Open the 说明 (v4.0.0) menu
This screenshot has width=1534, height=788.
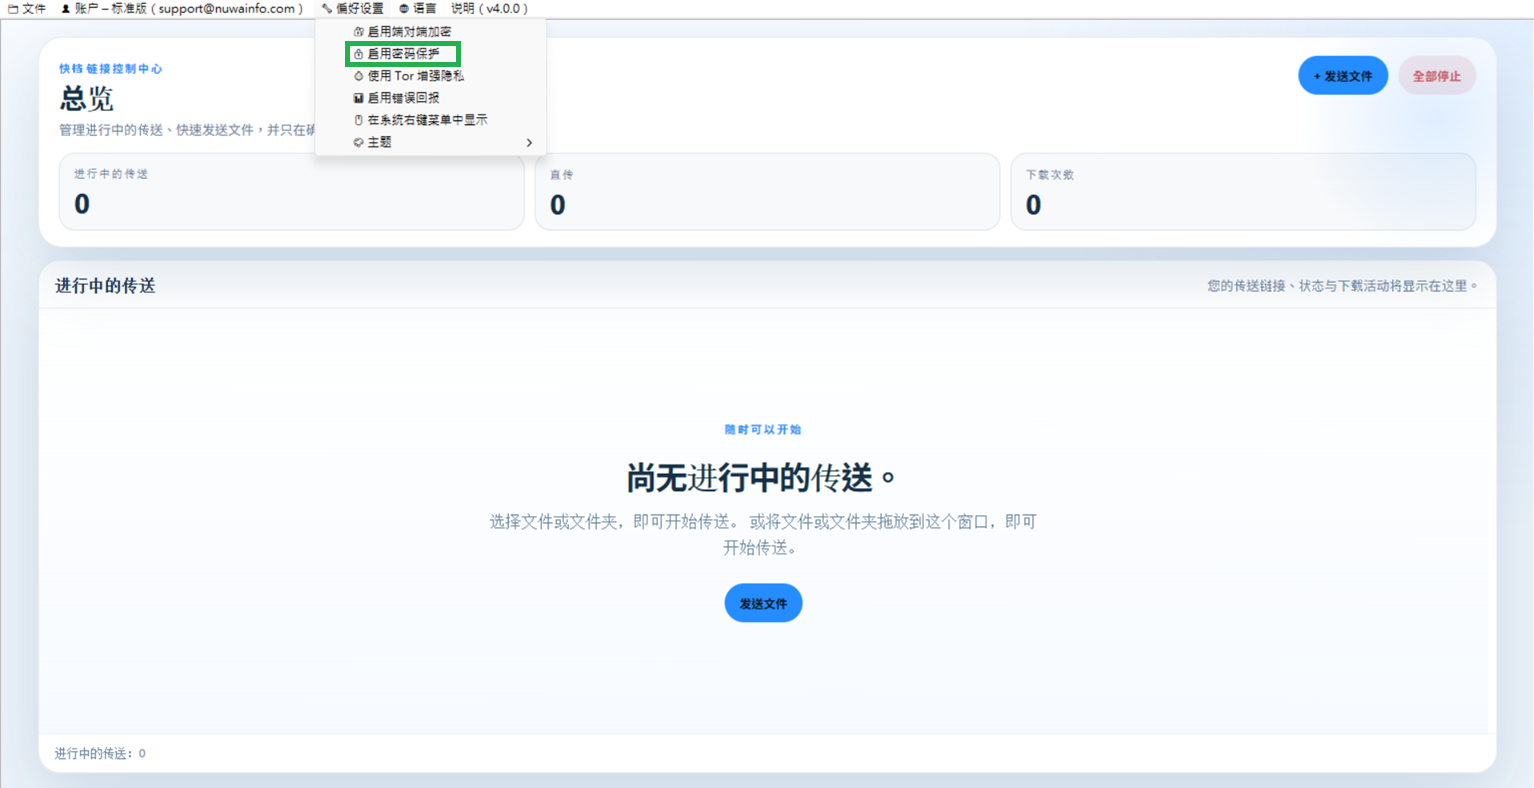click(489, 8)
